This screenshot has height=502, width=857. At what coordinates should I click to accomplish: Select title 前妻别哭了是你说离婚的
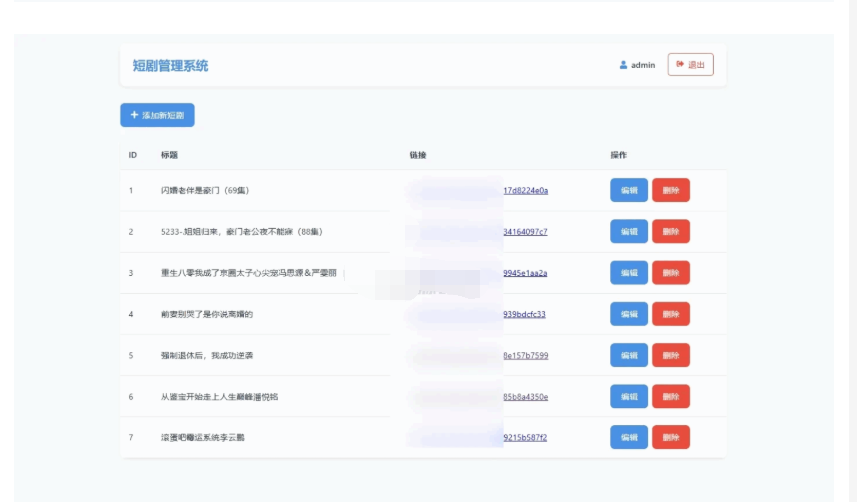coord(207,314)
